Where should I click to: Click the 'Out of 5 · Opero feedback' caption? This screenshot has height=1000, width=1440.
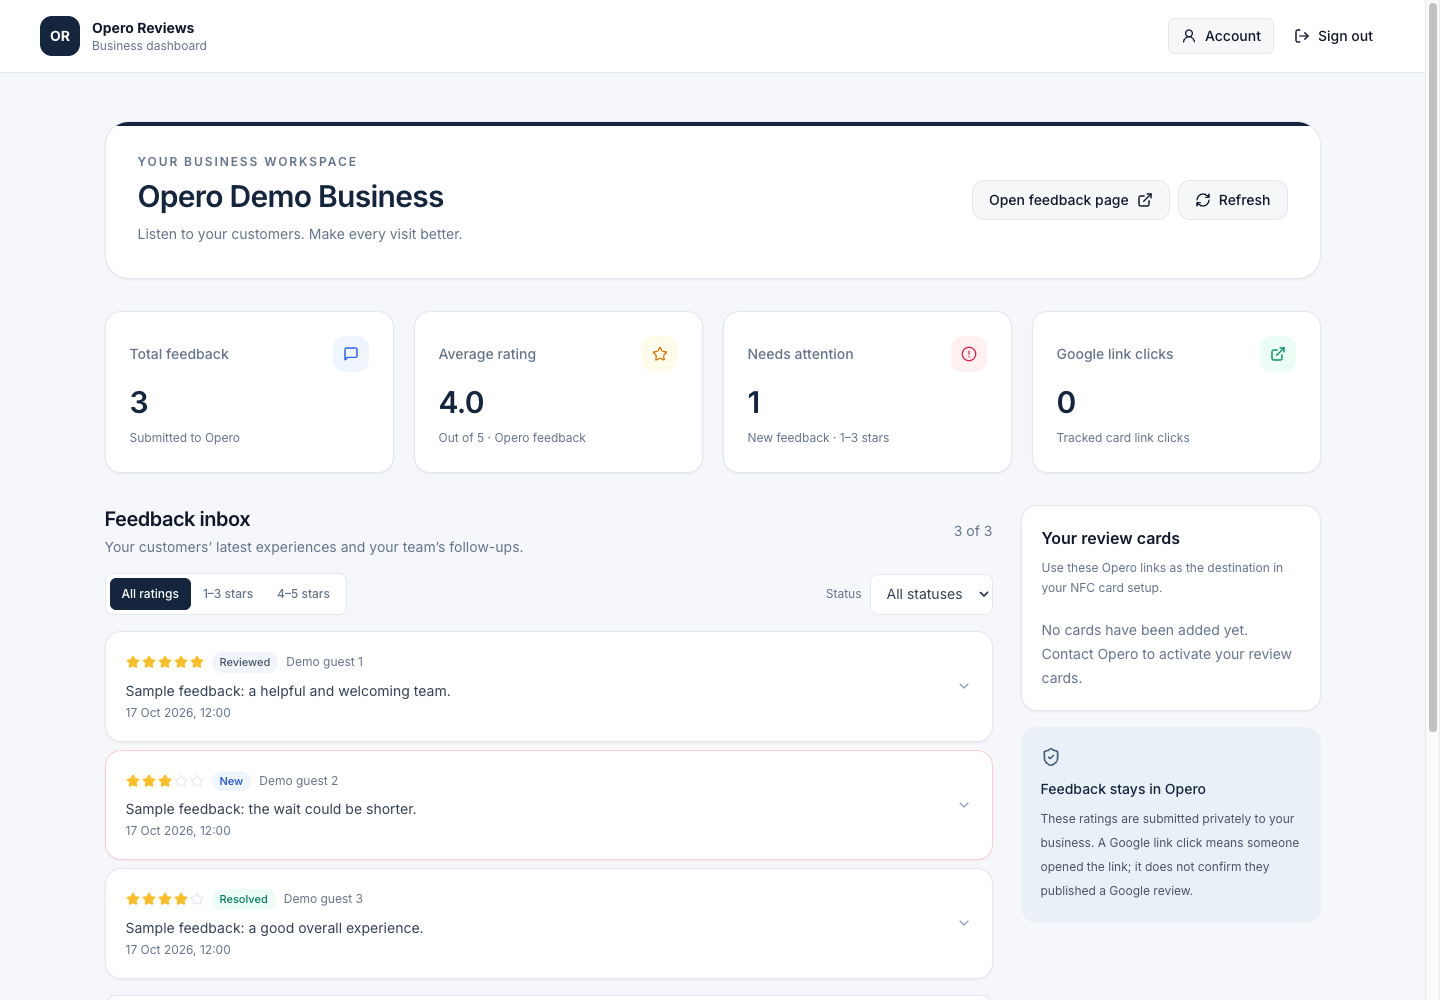point(512,438)
